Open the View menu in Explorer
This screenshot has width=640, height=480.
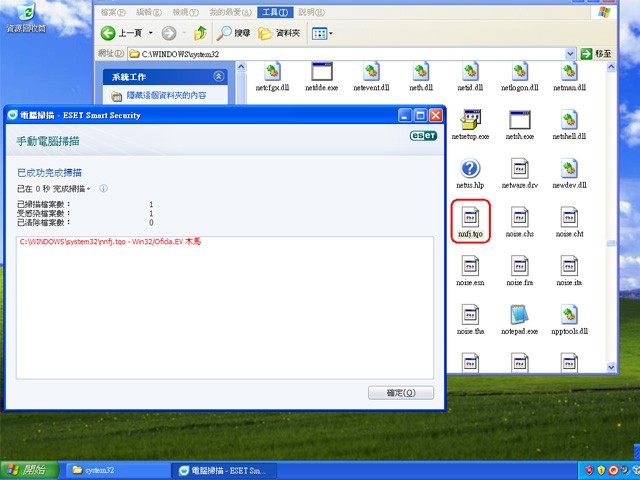[x=185, y=12]
